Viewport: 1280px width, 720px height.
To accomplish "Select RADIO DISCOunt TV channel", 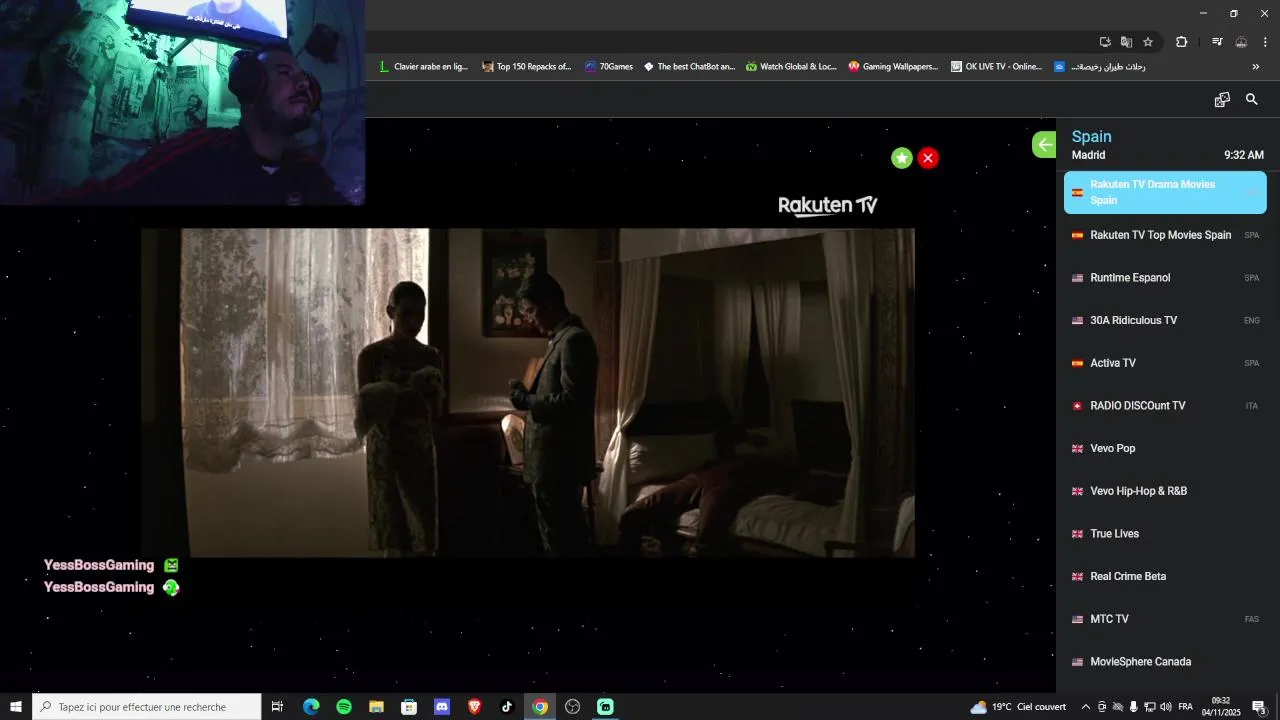I will click(x=1165, y=406).
